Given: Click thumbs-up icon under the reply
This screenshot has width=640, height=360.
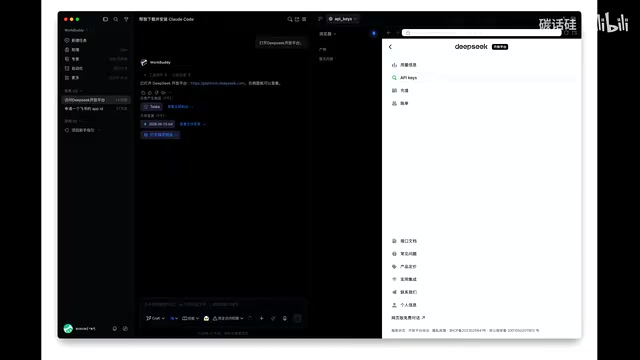Looking at the screenshot, I should (150, 93).
